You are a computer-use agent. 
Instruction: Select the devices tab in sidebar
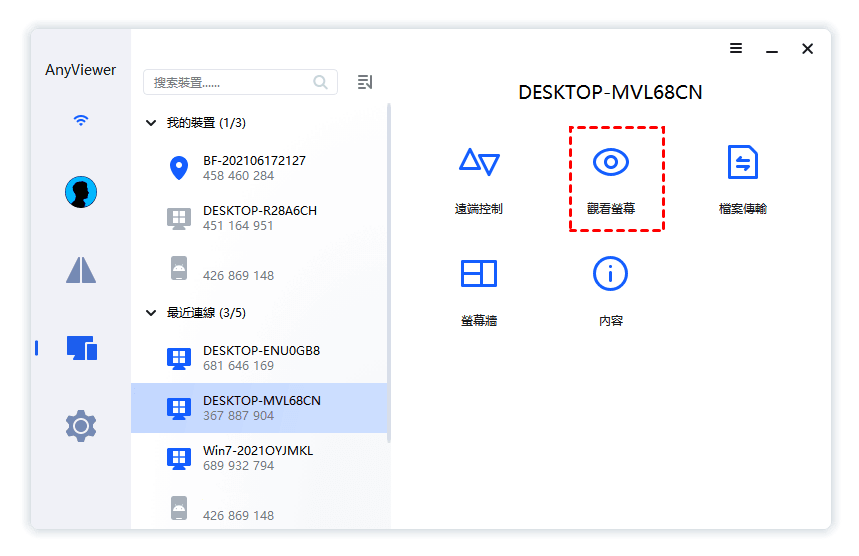[81, 348]
